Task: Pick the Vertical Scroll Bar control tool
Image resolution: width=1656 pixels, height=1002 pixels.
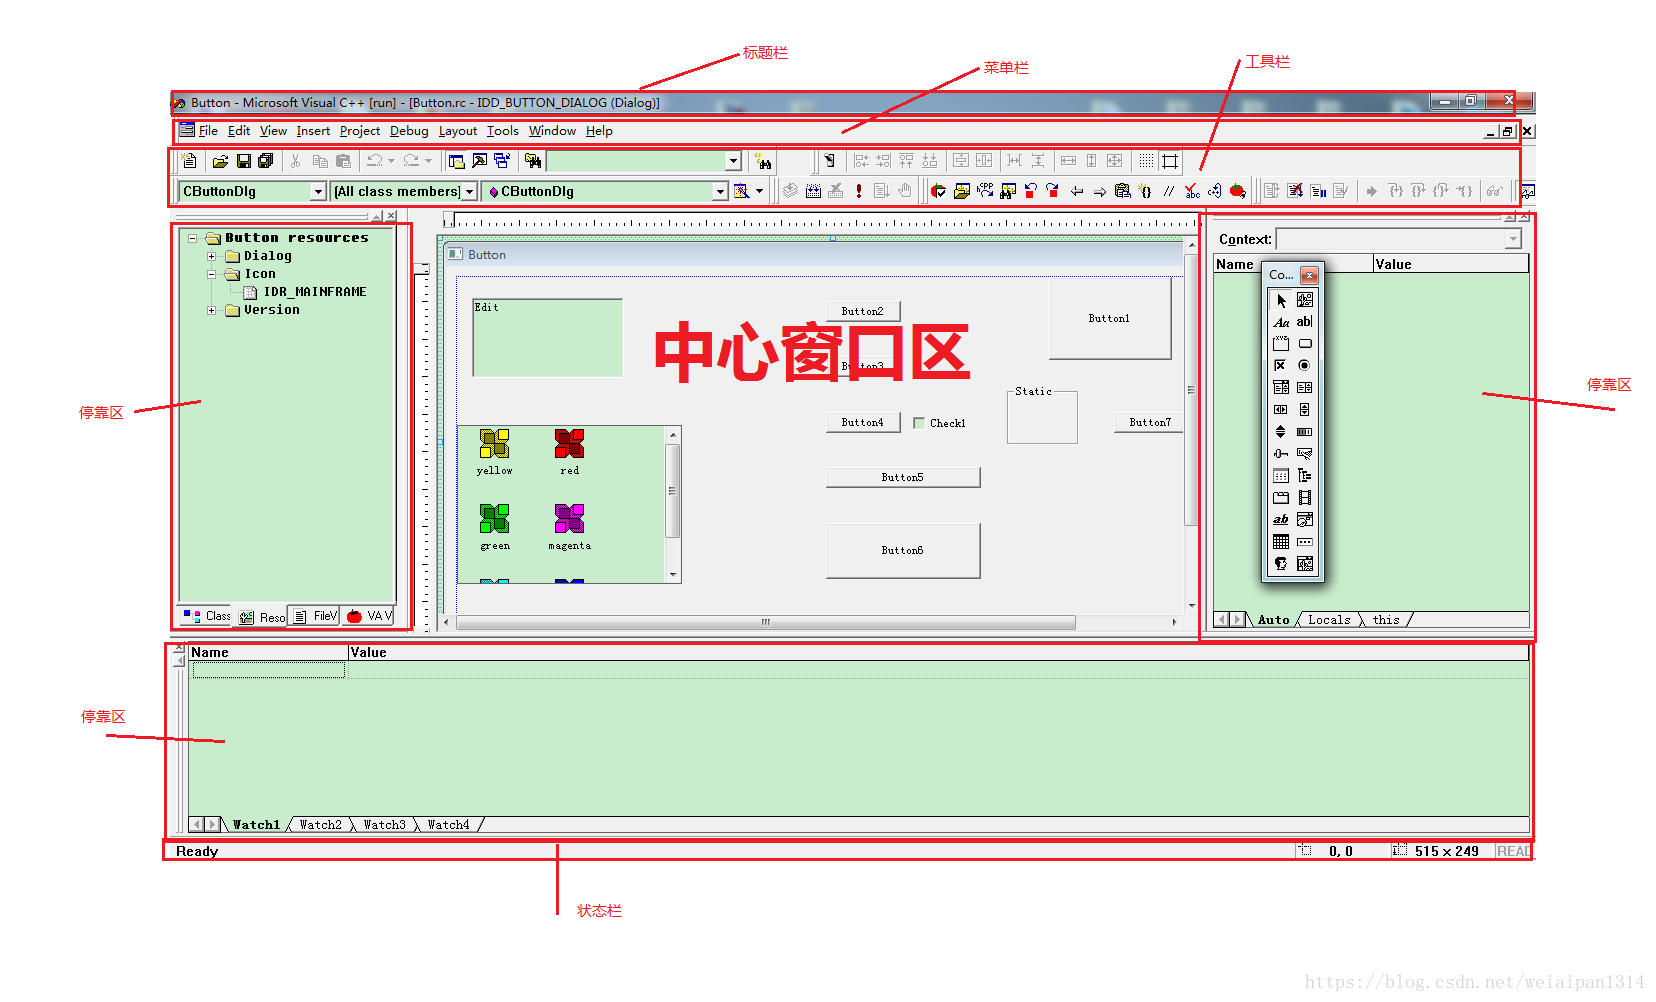Action: click(1305, 409)
